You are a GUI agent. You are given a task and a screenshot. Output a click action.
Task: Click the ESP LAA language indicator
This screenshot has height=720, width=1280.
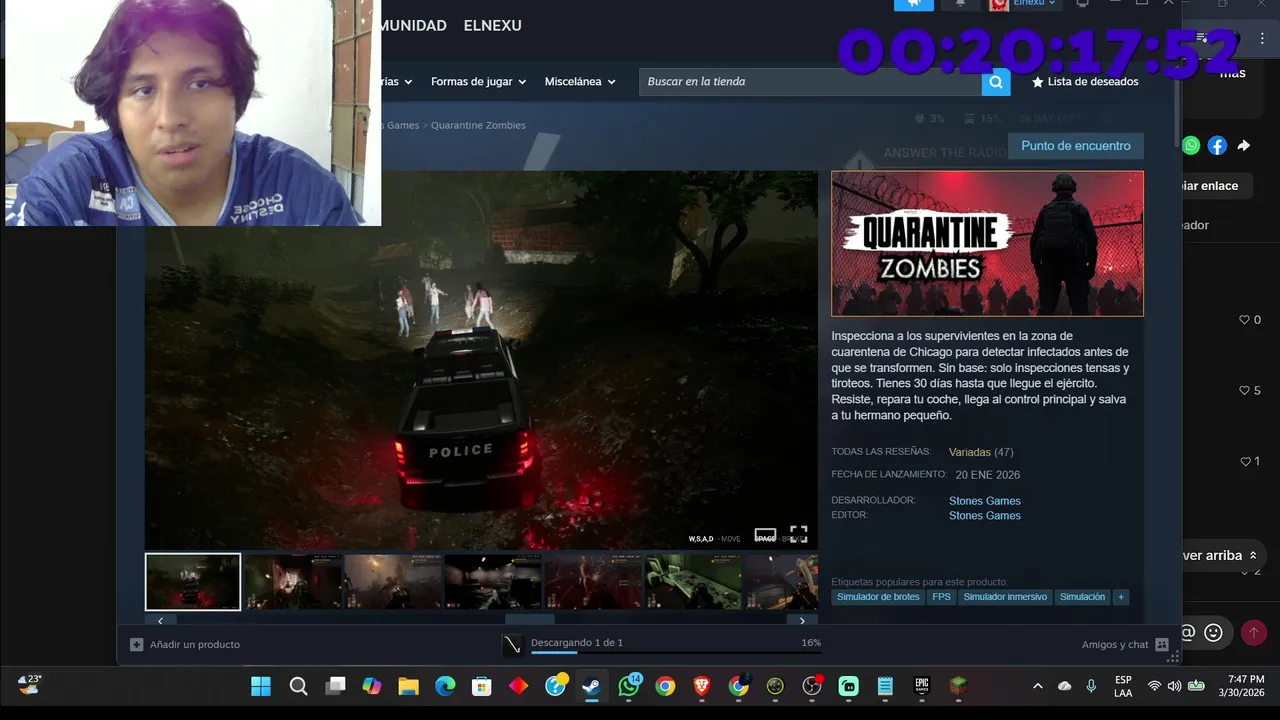tap(1123, 686)
